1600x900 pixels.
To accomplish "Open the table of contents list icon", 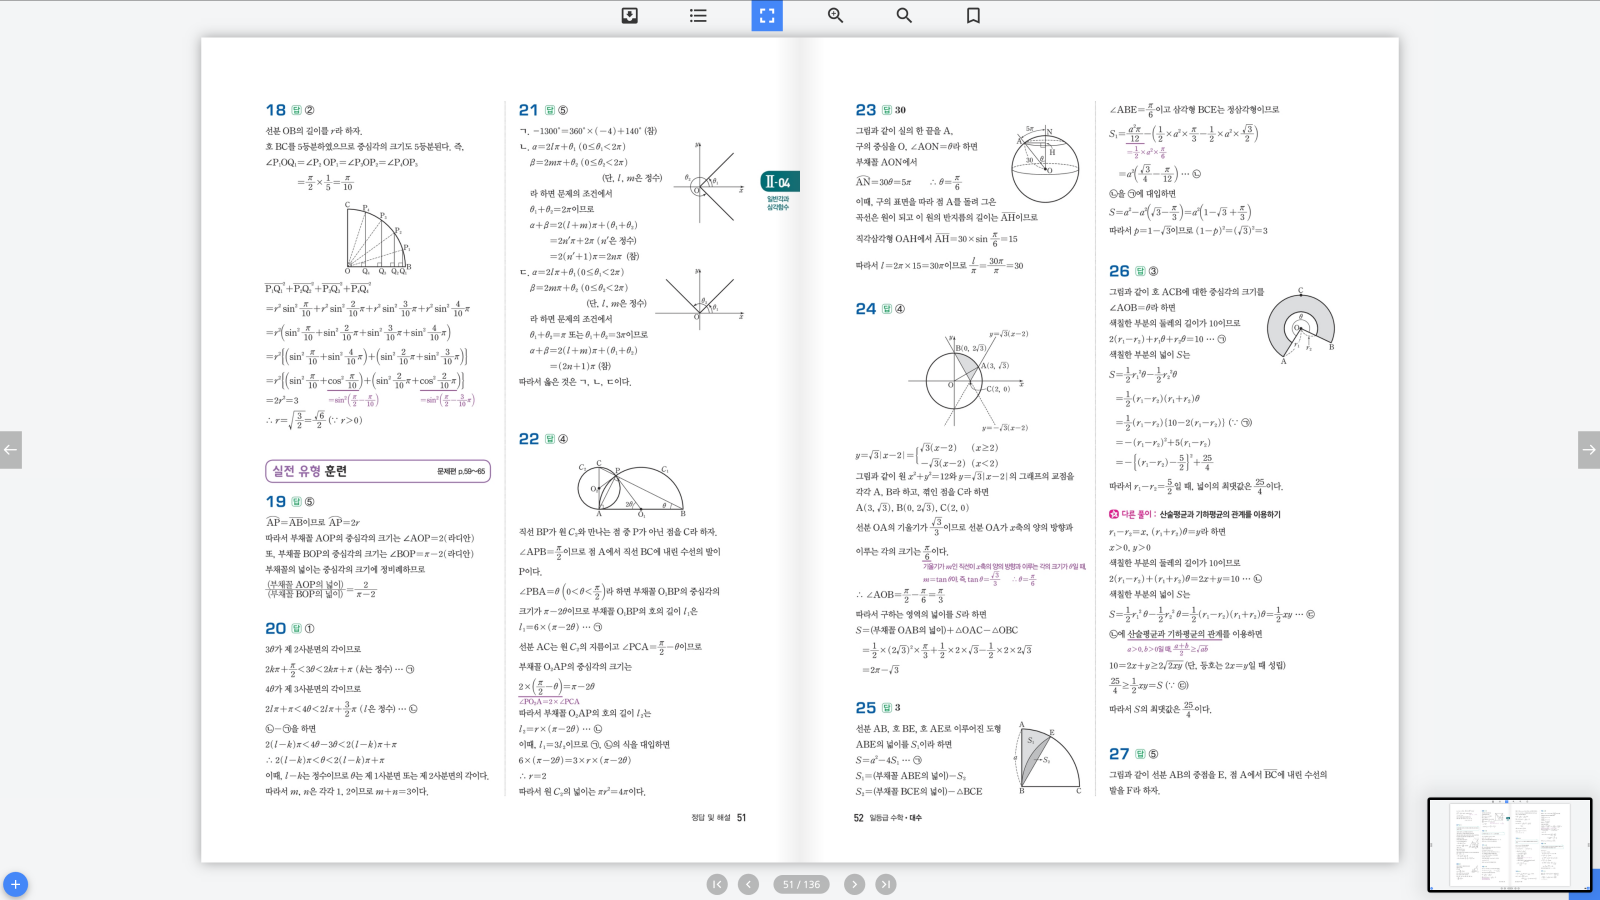I will tap(698, 15).
